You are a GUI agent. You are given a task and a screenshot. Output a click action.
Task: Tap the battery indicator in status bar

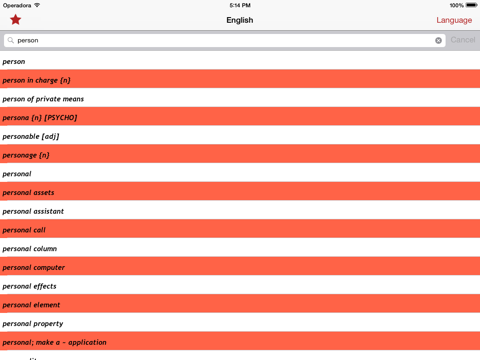(x=472, y=5)
